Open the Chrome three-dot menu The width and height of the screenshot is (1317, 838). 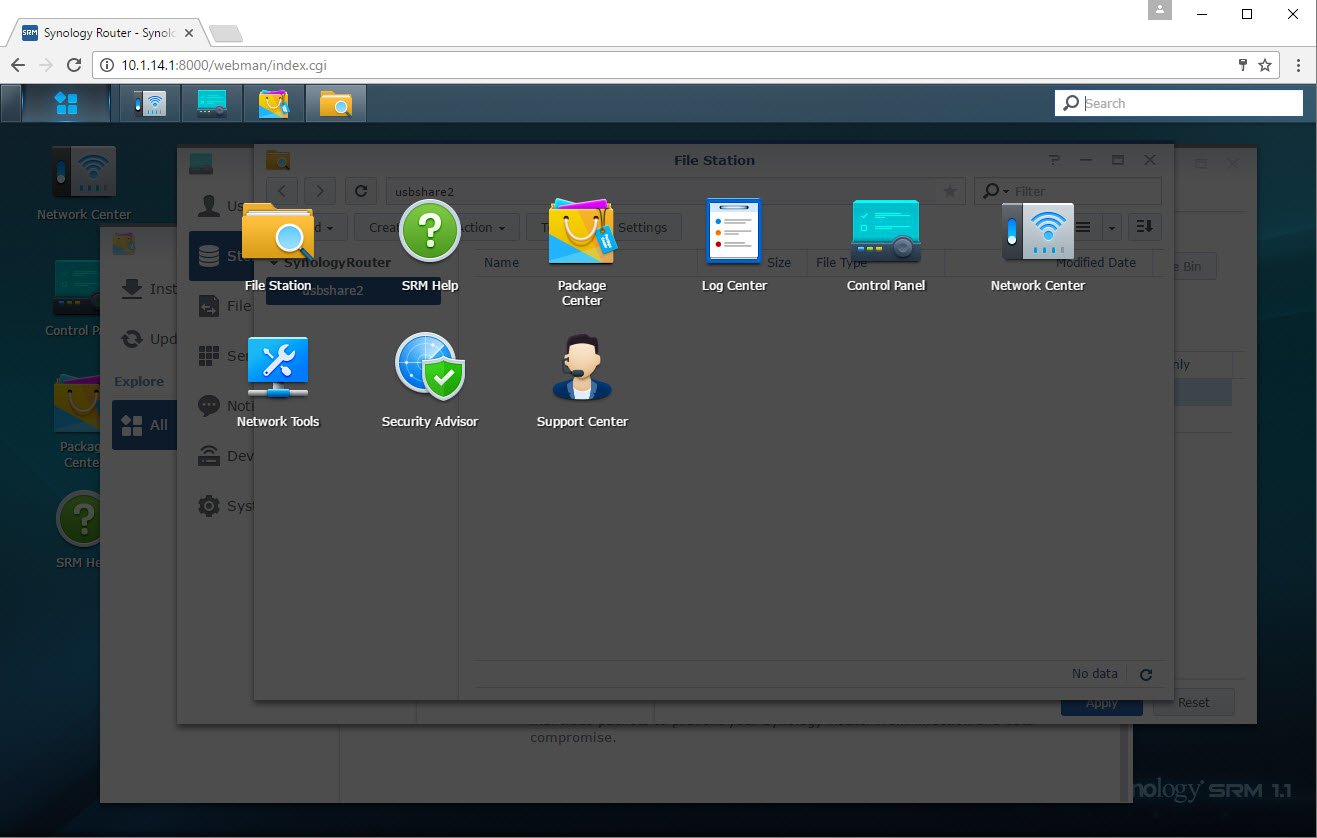pyautogui.click(x=1298, y=65)
